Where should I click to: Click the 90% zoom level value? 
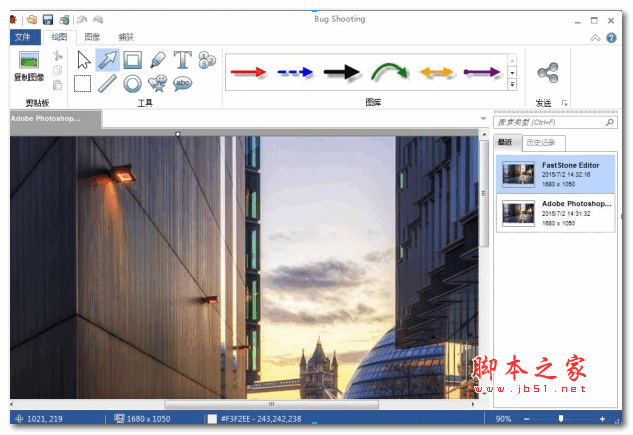pyautogui.click(x=503, y=419)
